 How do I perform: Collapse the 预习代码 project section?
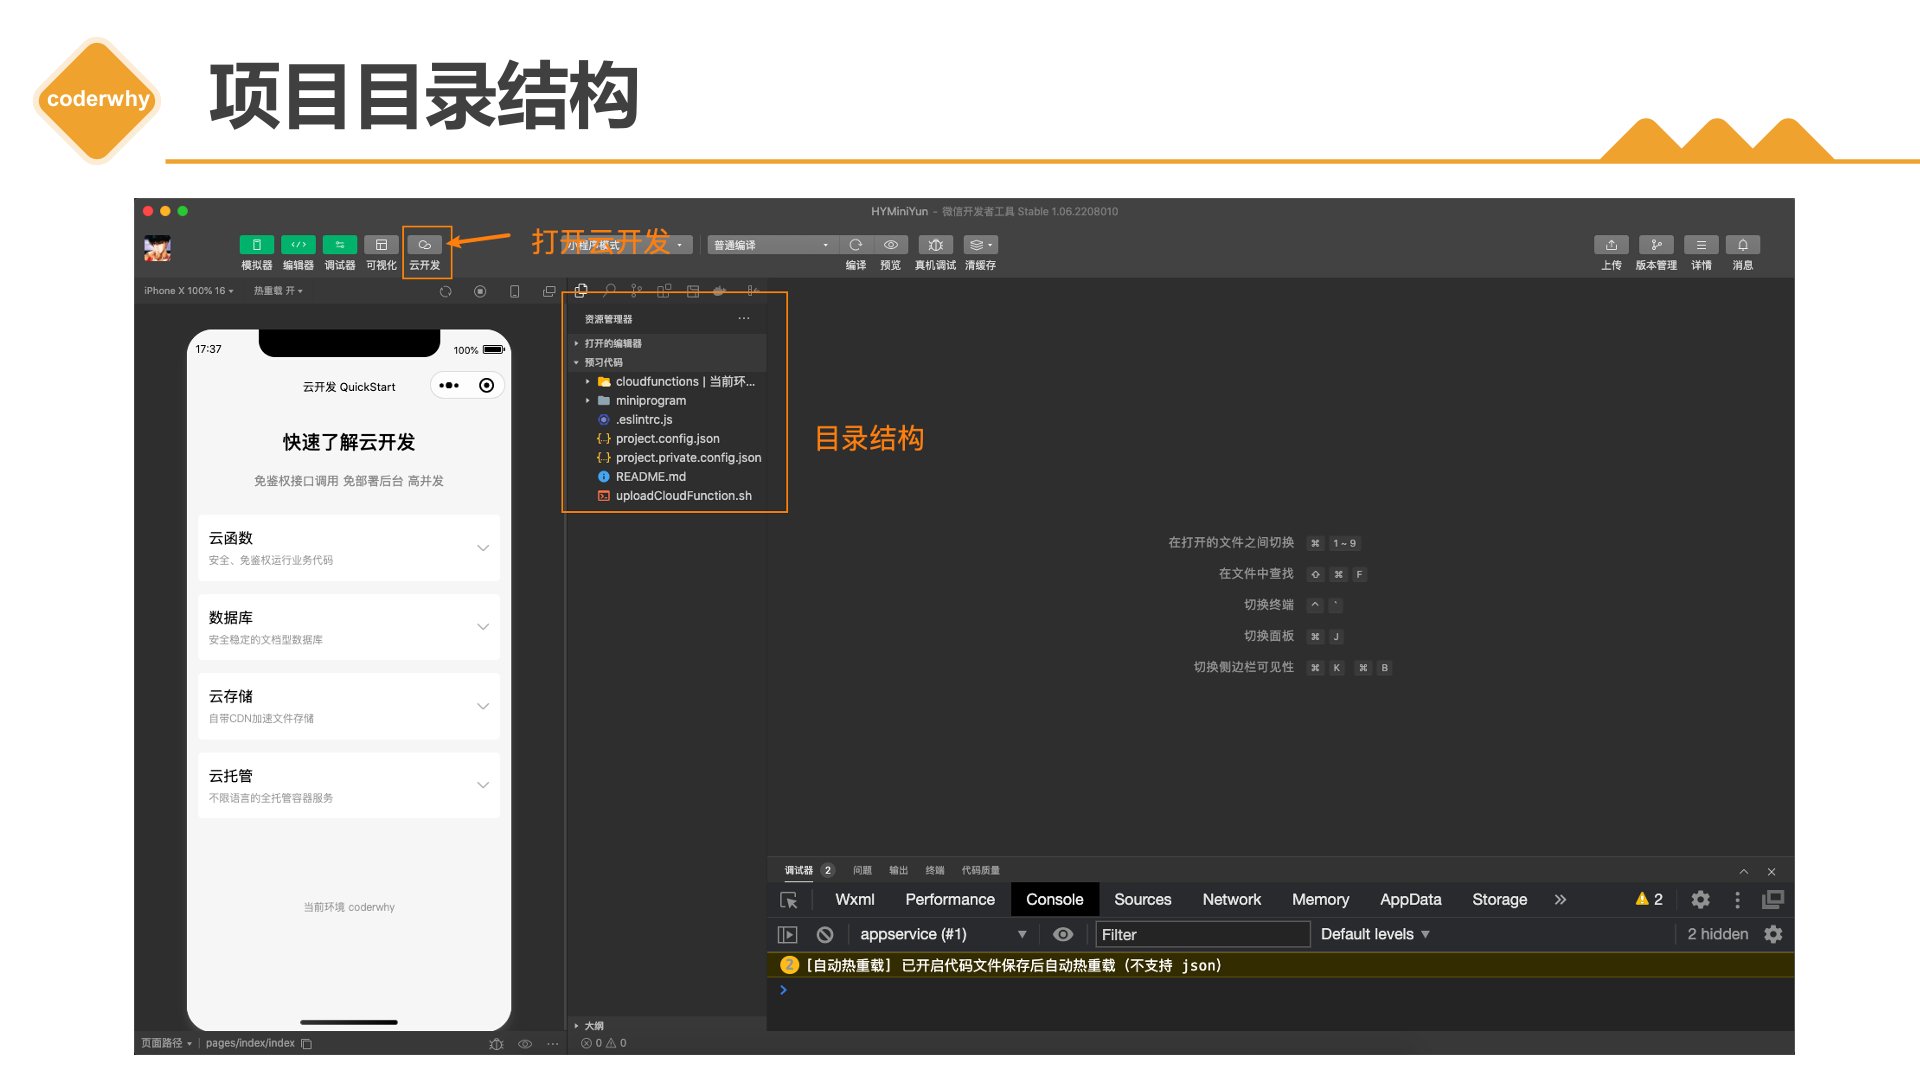coord(667,362)
